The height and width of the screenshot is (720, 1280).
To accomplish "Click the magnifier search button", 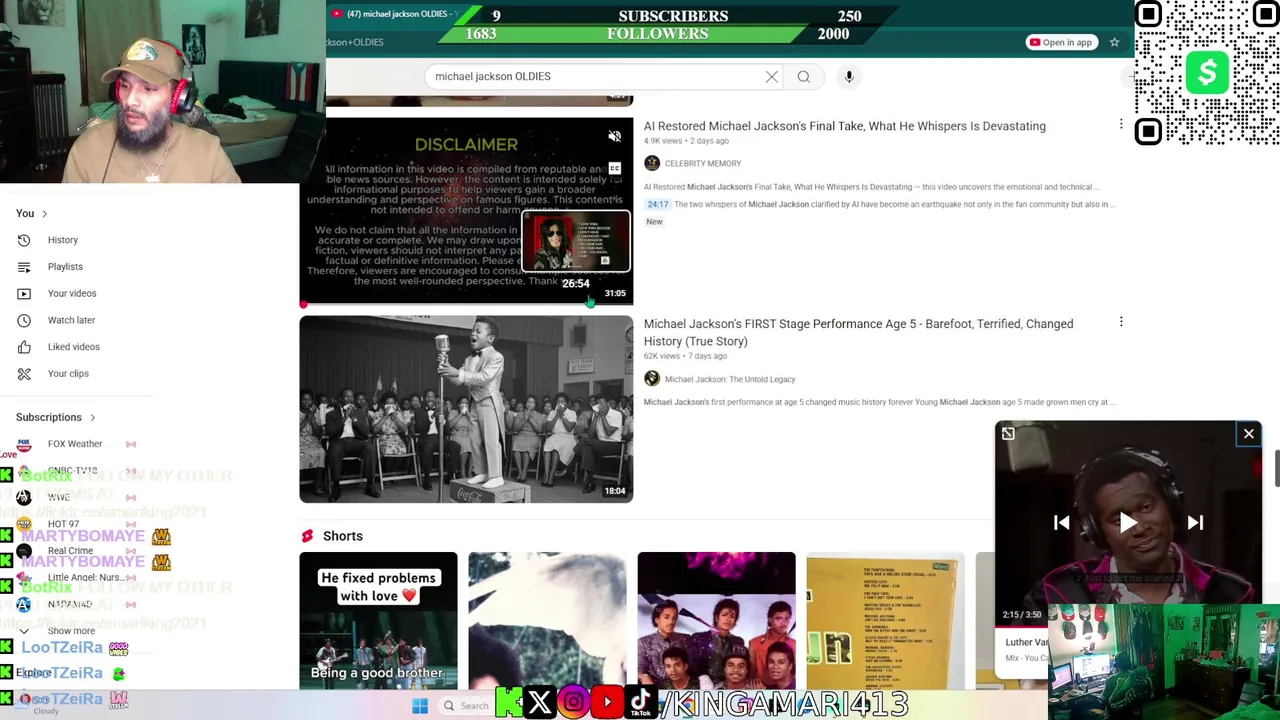I will point(803,76).
